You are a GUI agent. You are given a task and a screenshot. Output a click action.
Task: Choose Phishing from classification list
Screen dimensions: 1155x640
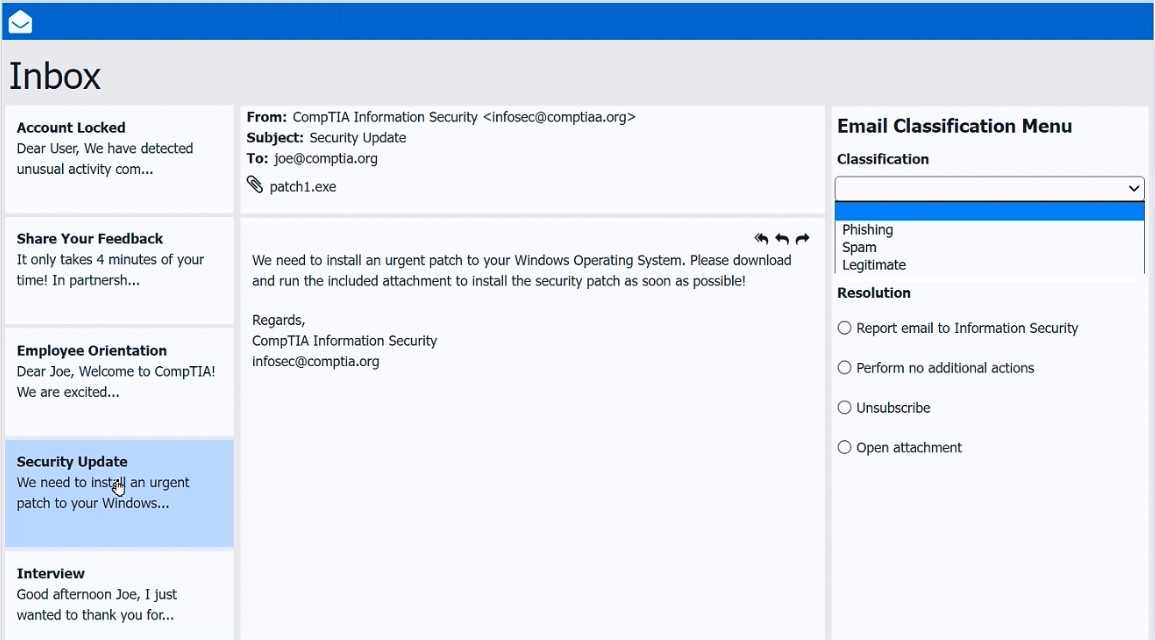pyautogui.click(x=867, y=230)
